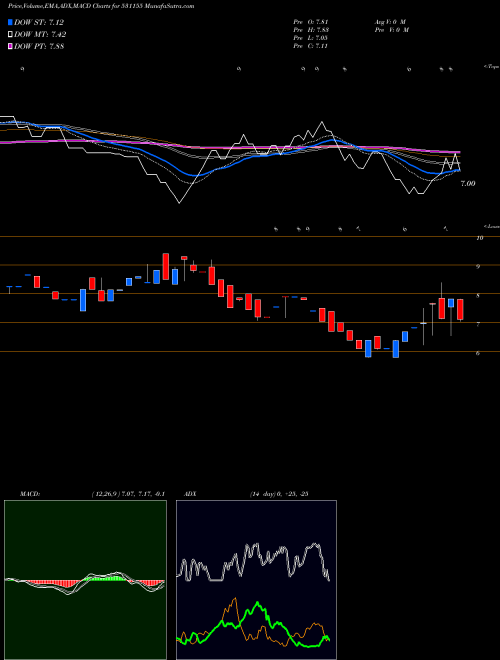The width and height of the screenshot is (500, 660).
Task: Click the blue DOW ST legend swatch
Action: 10,22
